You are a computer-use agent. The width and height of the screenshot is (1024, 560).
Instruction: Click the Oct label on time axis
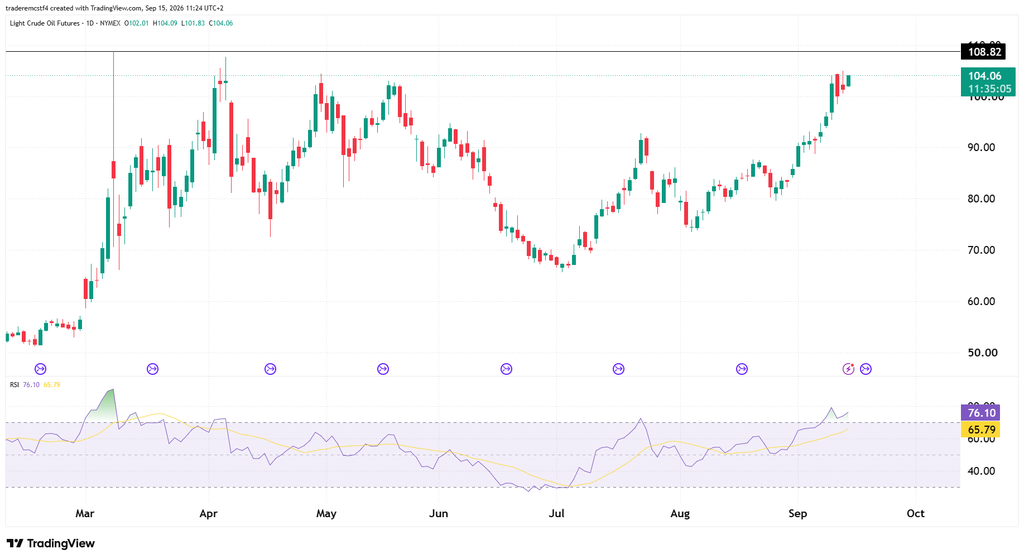[916, 513]
